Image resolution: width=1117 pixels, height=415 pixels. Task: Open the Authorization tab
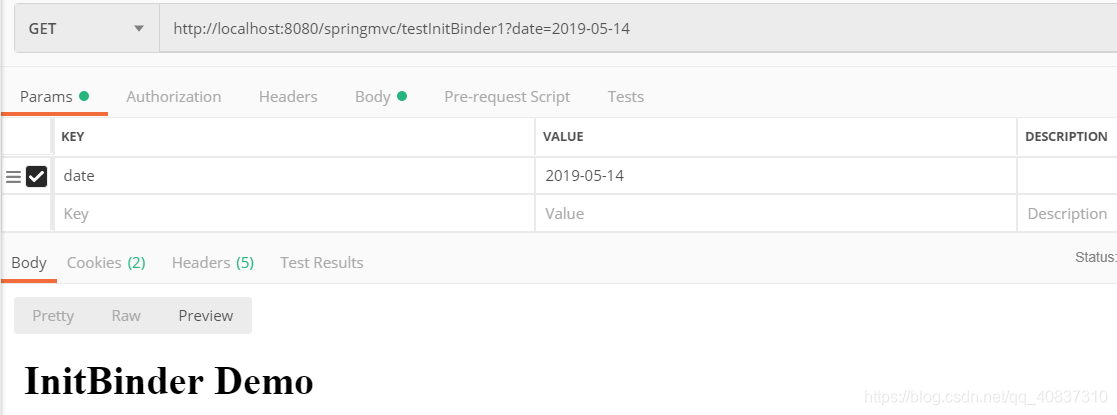174,97
